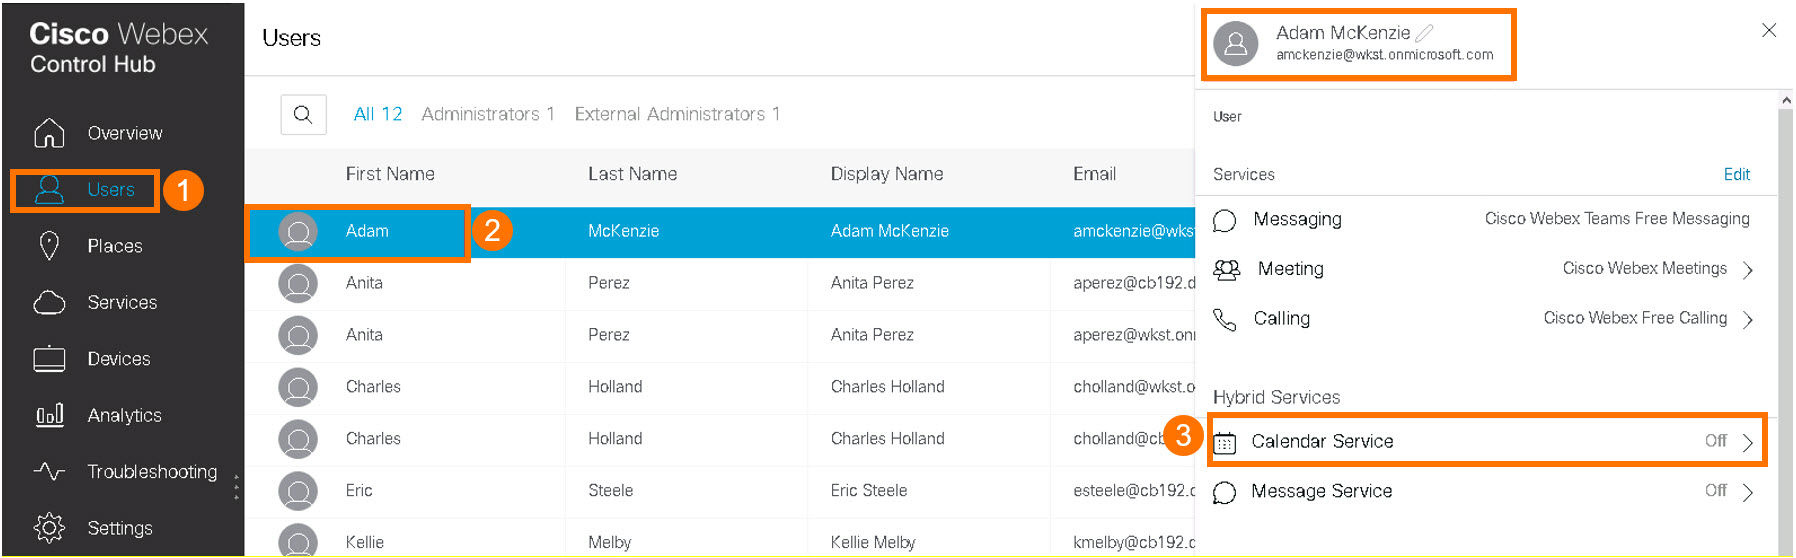This screenshot has width=1796, height=558.
Task: Expand the Calendar Service chevron
Action: pos(1747,443)
